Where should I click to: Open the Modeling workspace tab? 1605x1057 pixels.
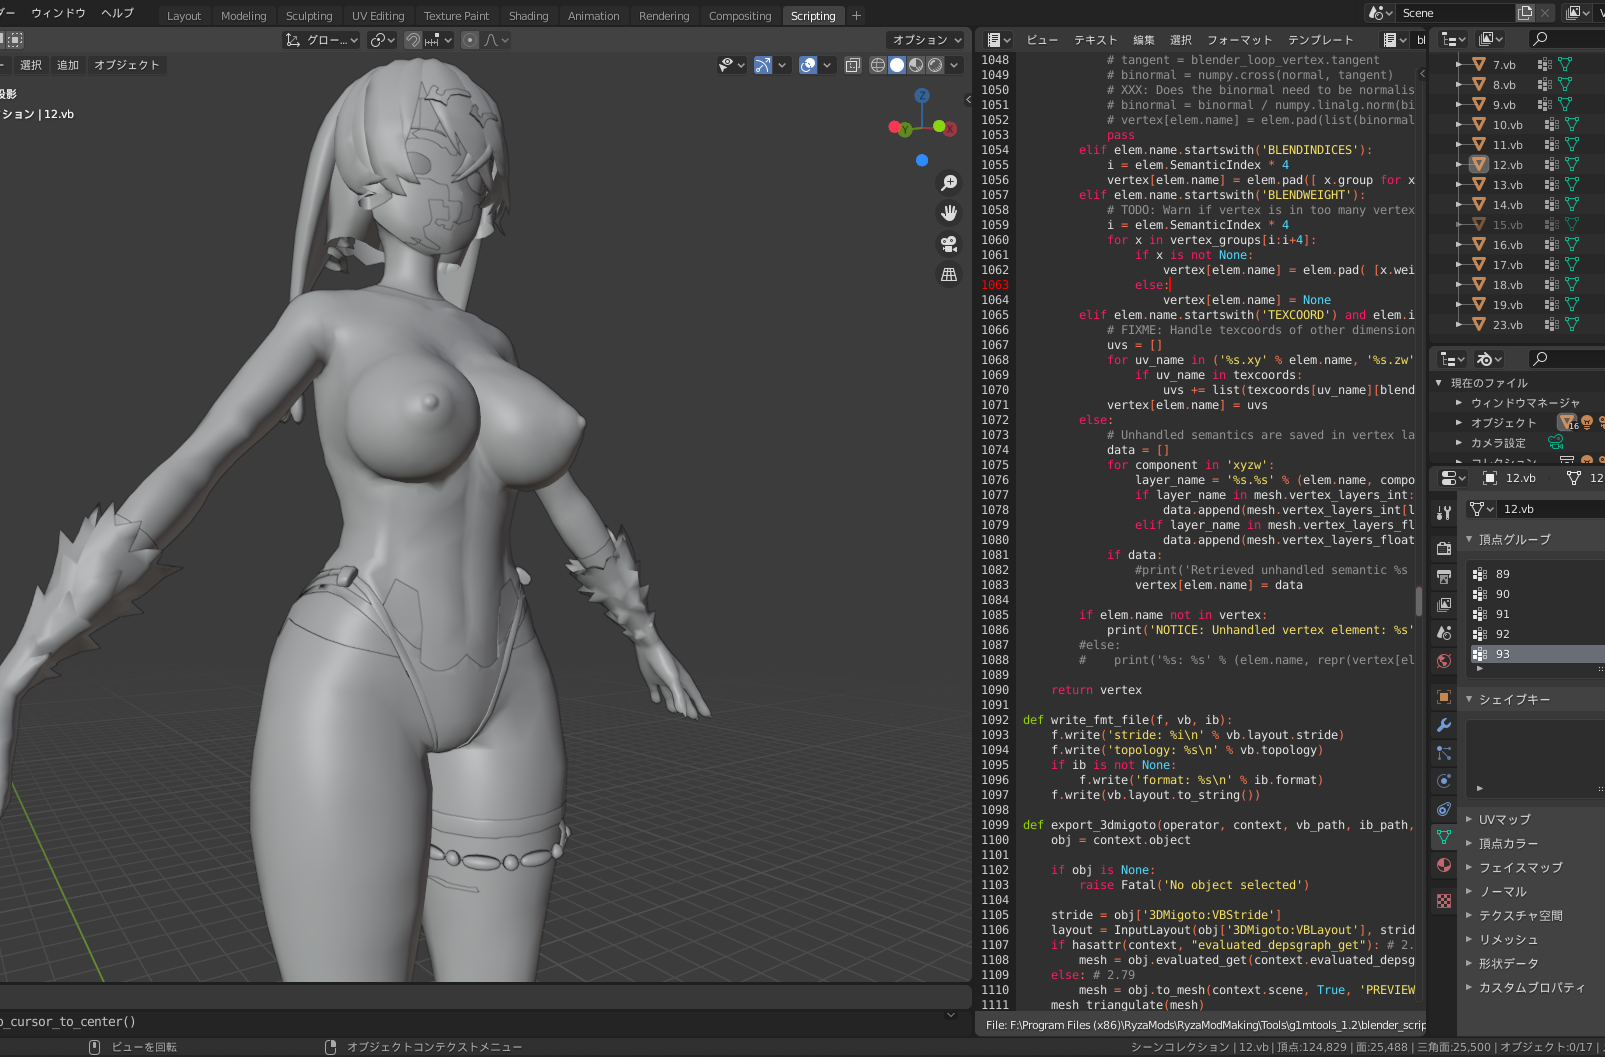[x=244, y=16]
